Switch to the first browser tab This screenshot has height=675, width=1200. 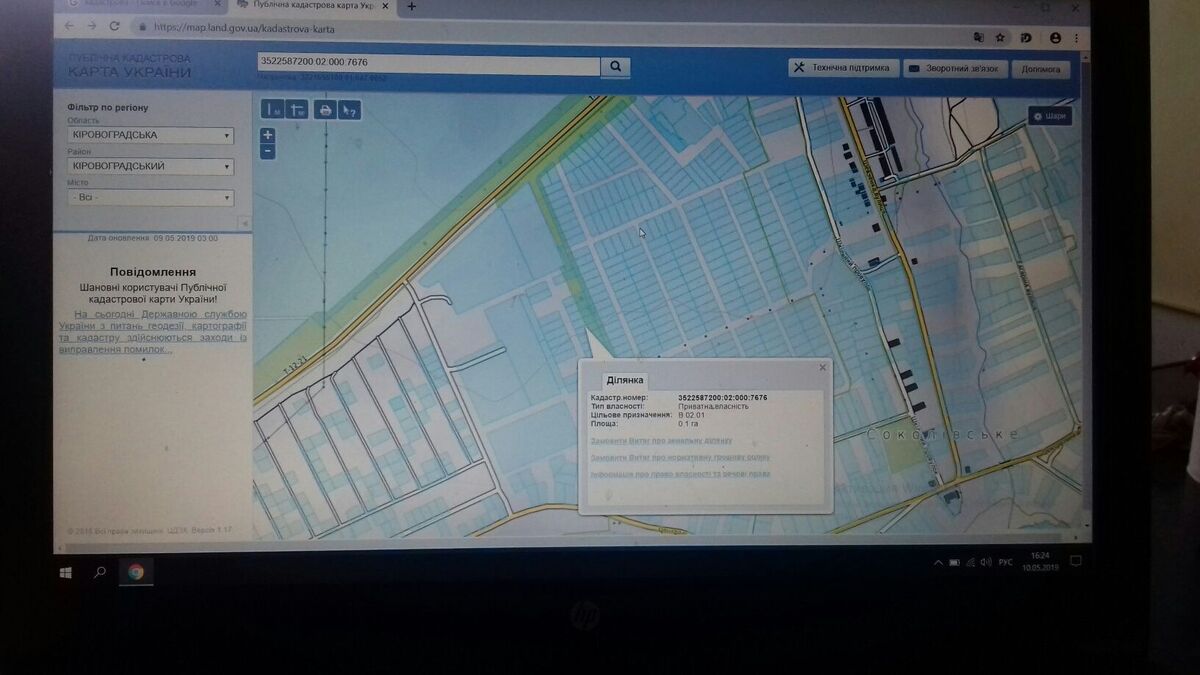pyautogui.click(x=140, y=6)
